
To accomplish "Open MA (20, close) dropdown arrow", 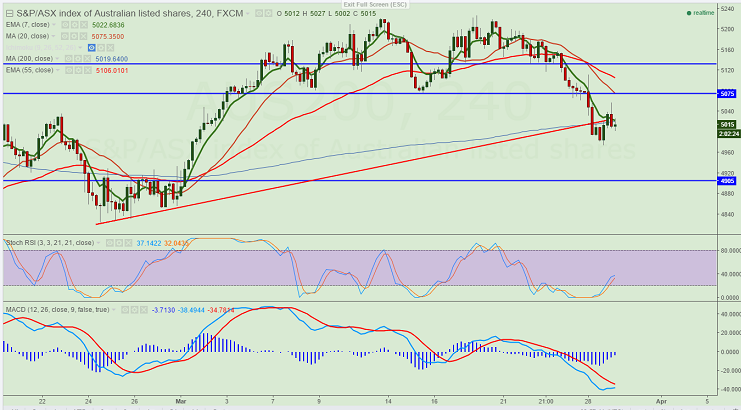I will [53, 36].
